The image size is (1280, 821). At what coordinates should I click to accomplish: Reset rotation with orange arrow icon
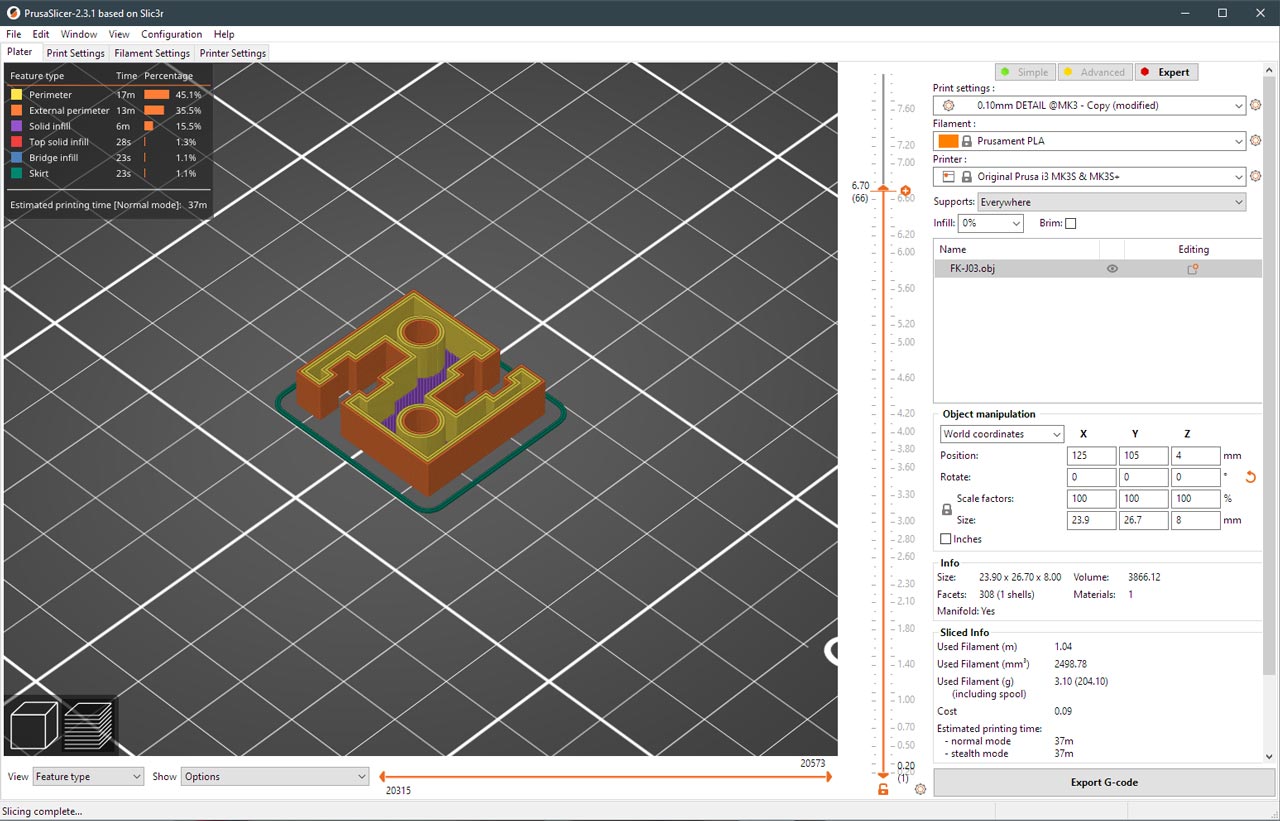coord(1250,478)
